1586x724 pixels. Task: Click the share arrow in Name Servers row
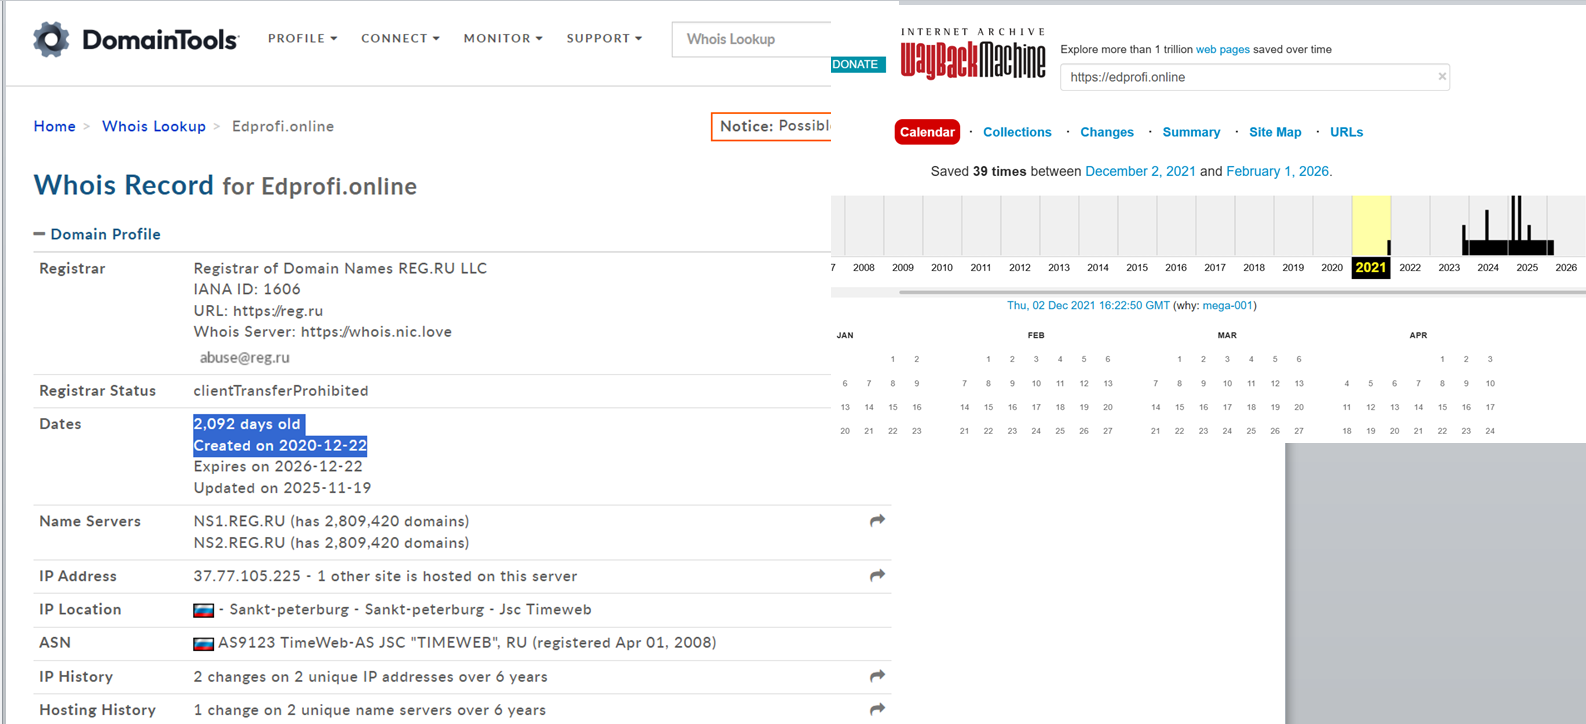click(x=877, y=520)
